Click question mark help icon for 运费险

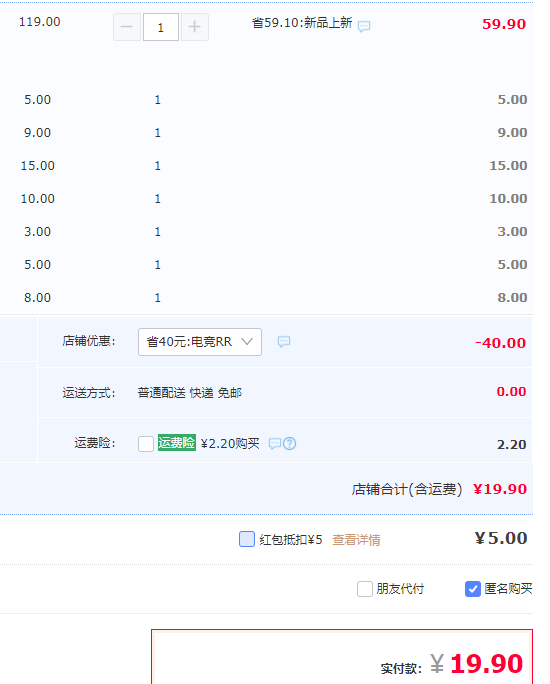[290, 444]
